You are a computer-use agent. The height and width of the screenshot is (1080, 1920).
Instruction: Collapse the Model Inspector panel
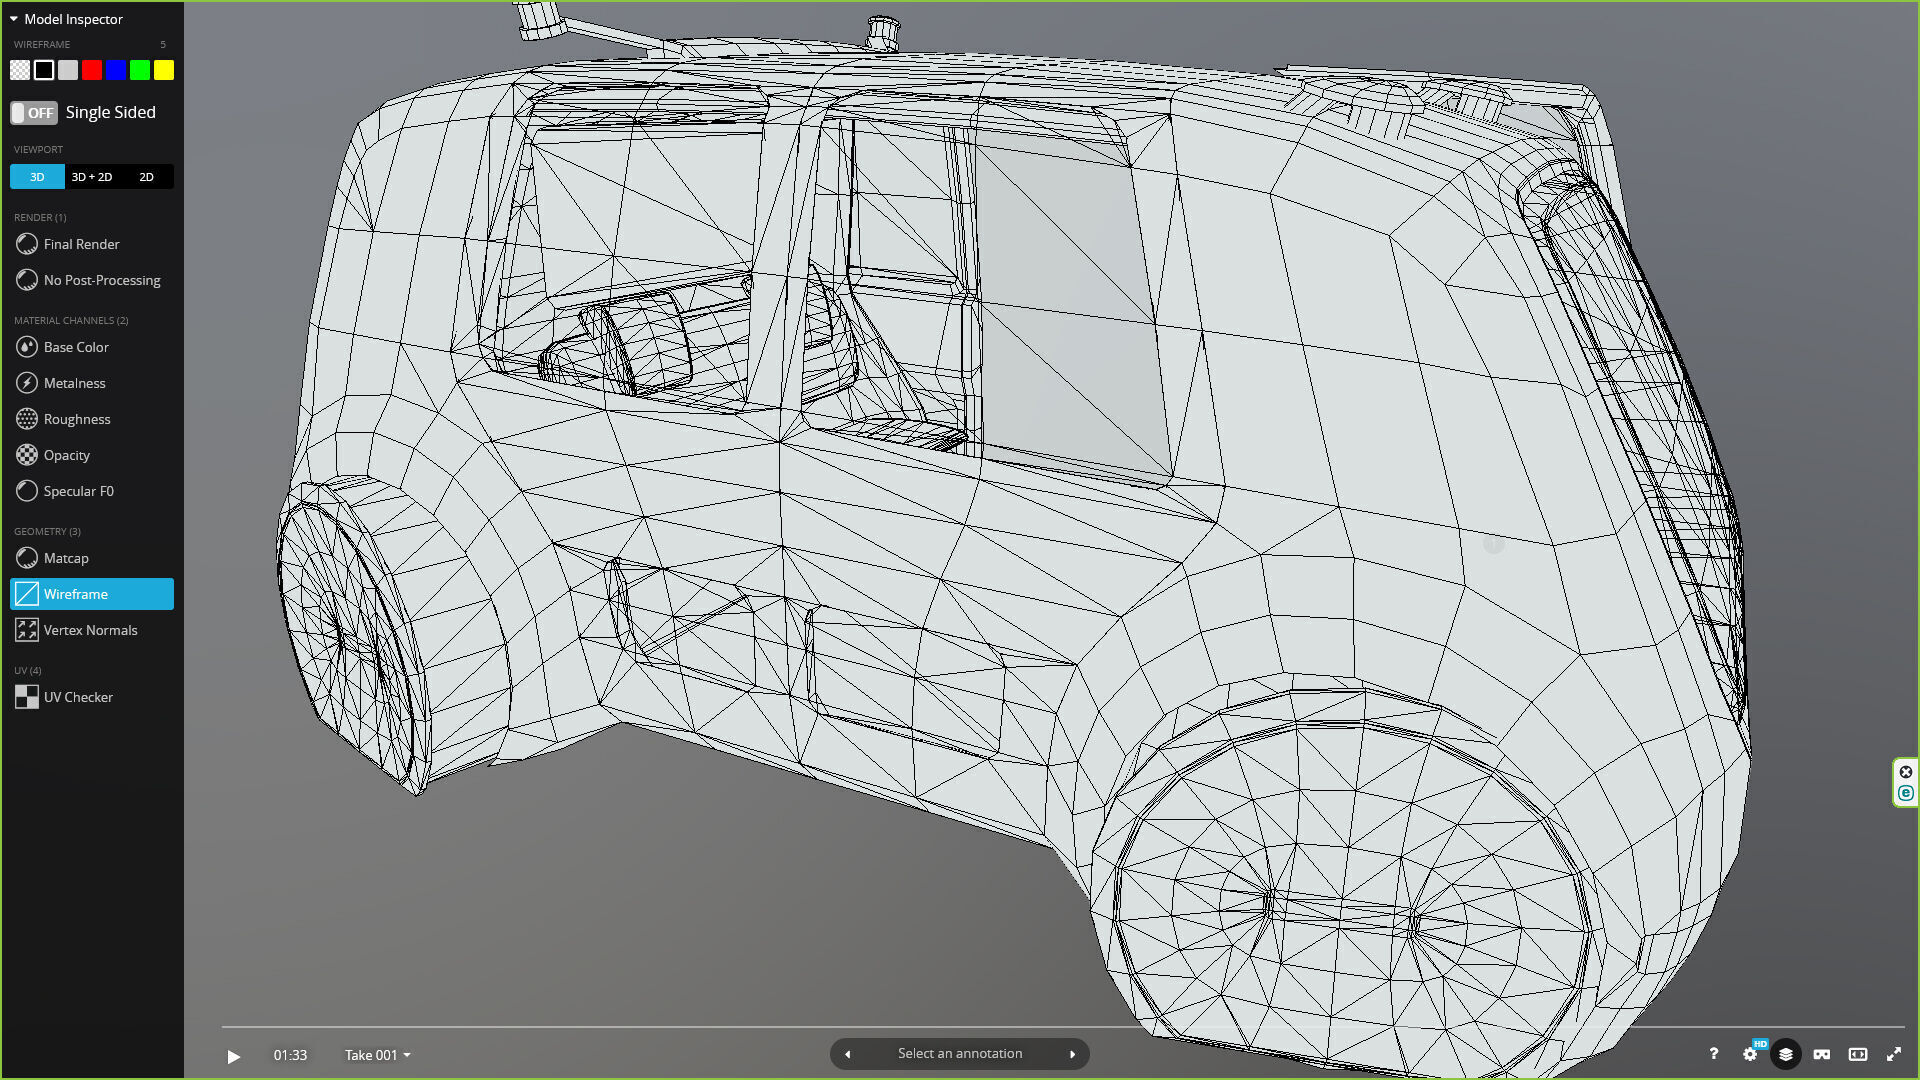14,19
